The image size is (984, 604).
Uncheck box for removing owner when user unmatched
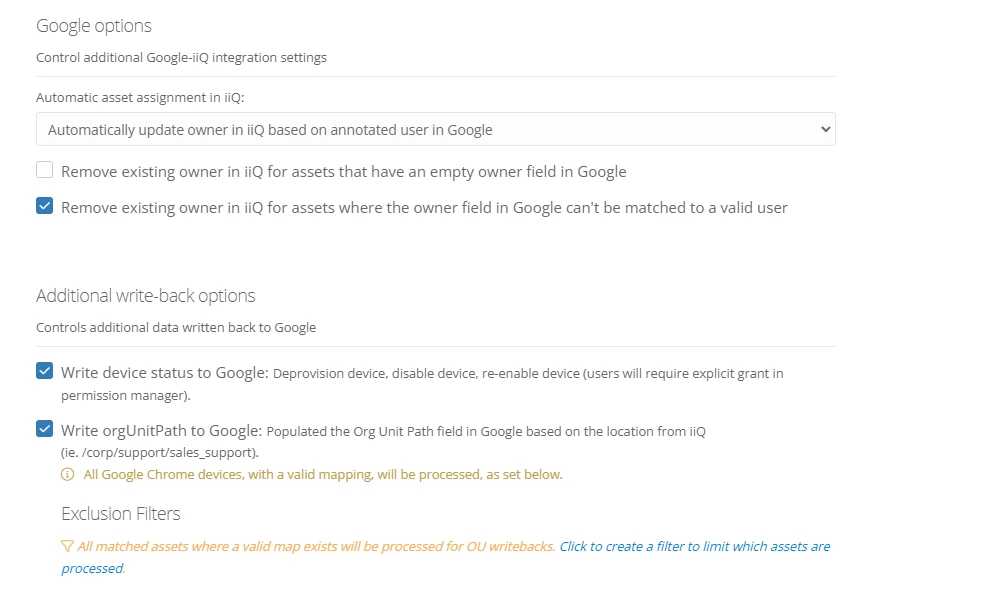(x=44, y=207)
